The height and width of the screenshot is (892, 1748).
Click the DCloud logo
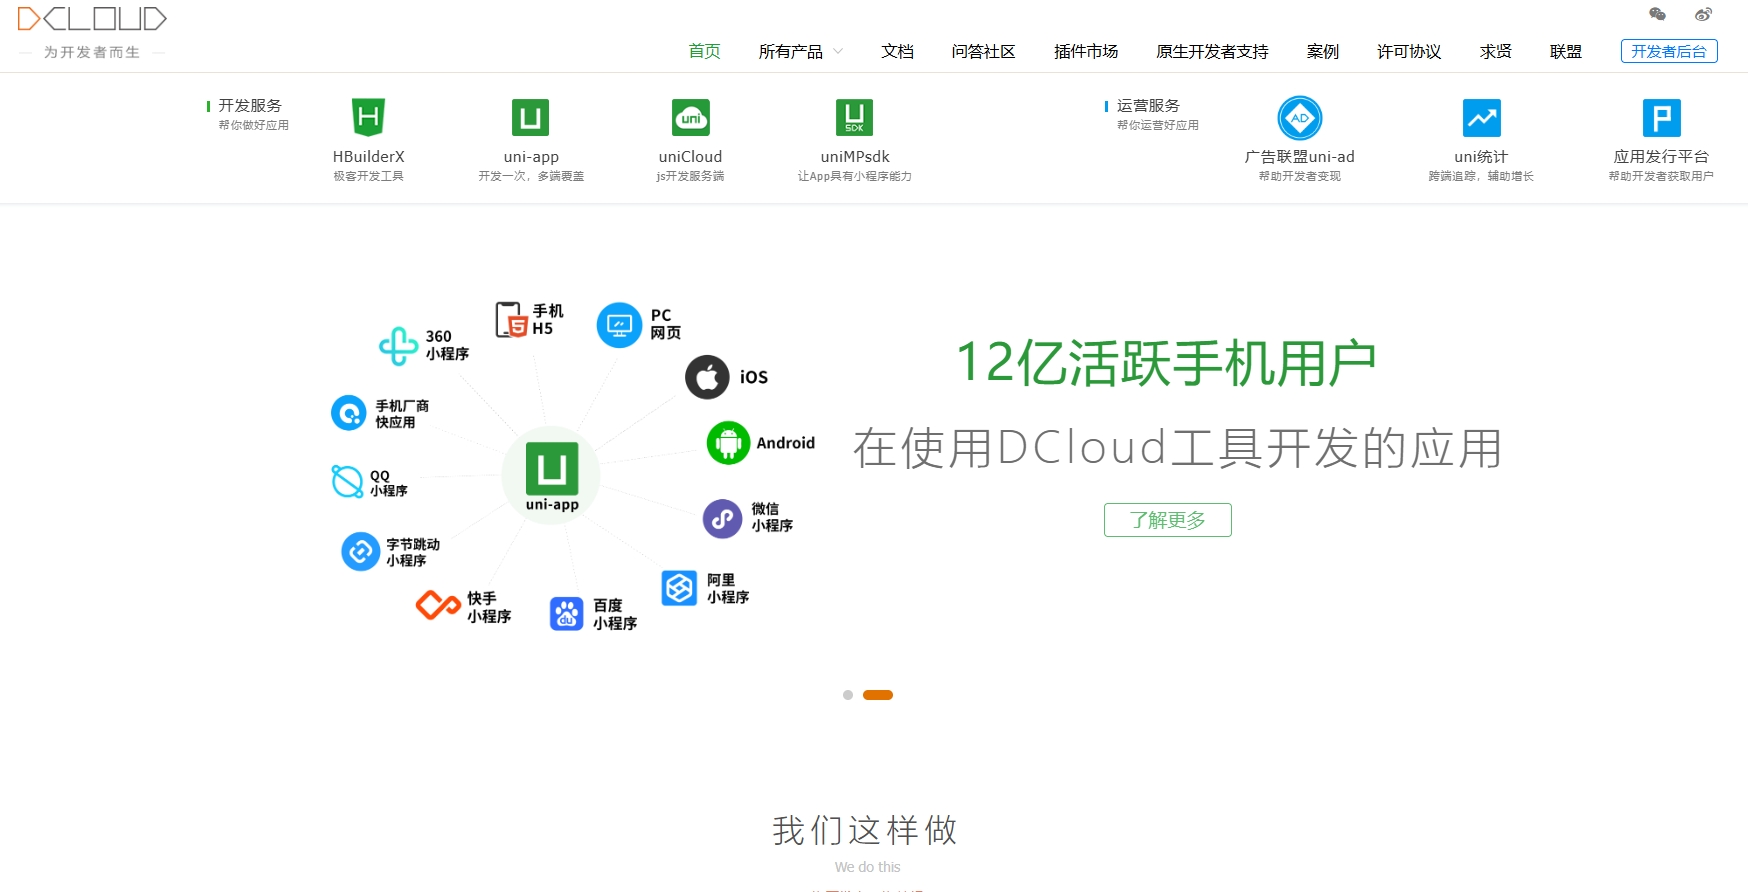92,19
